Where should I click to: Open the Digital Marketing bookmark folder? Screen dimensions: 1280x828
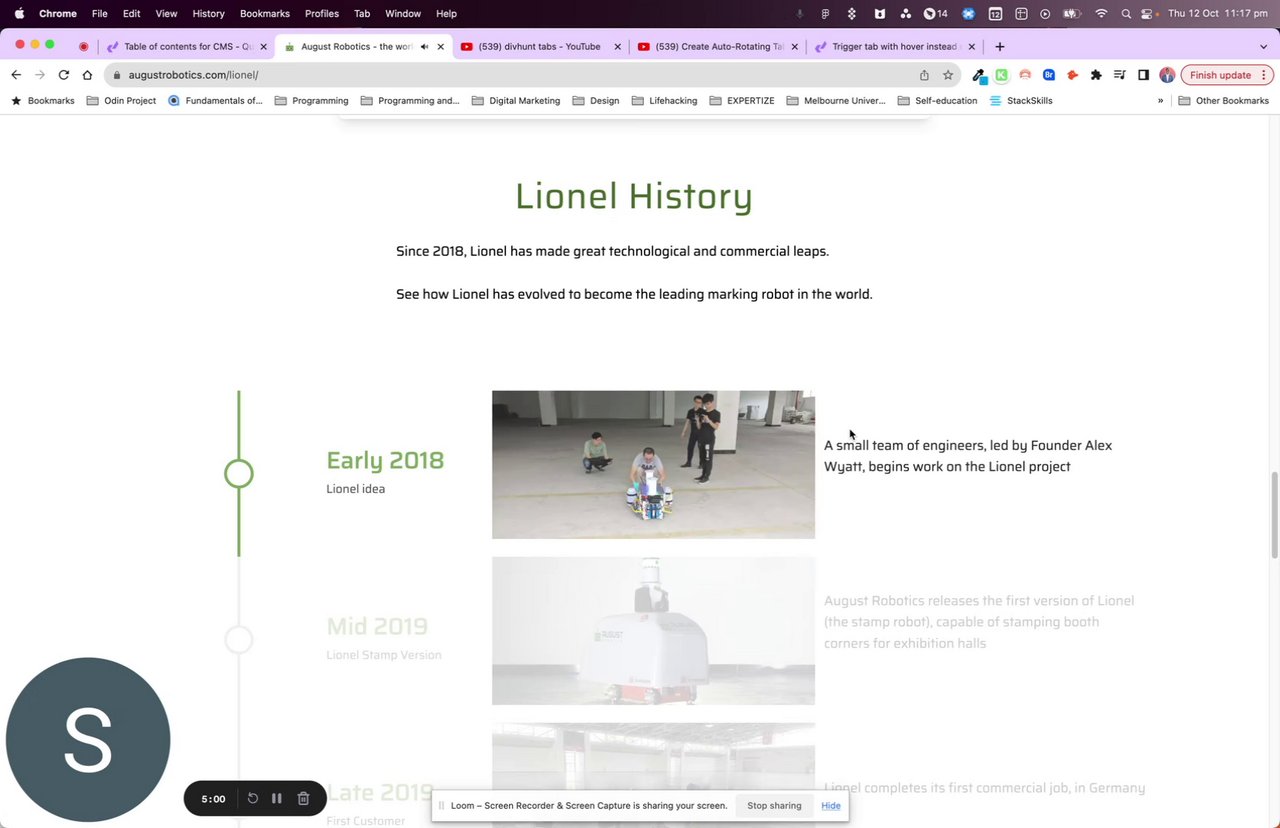(x=515, y=101)
